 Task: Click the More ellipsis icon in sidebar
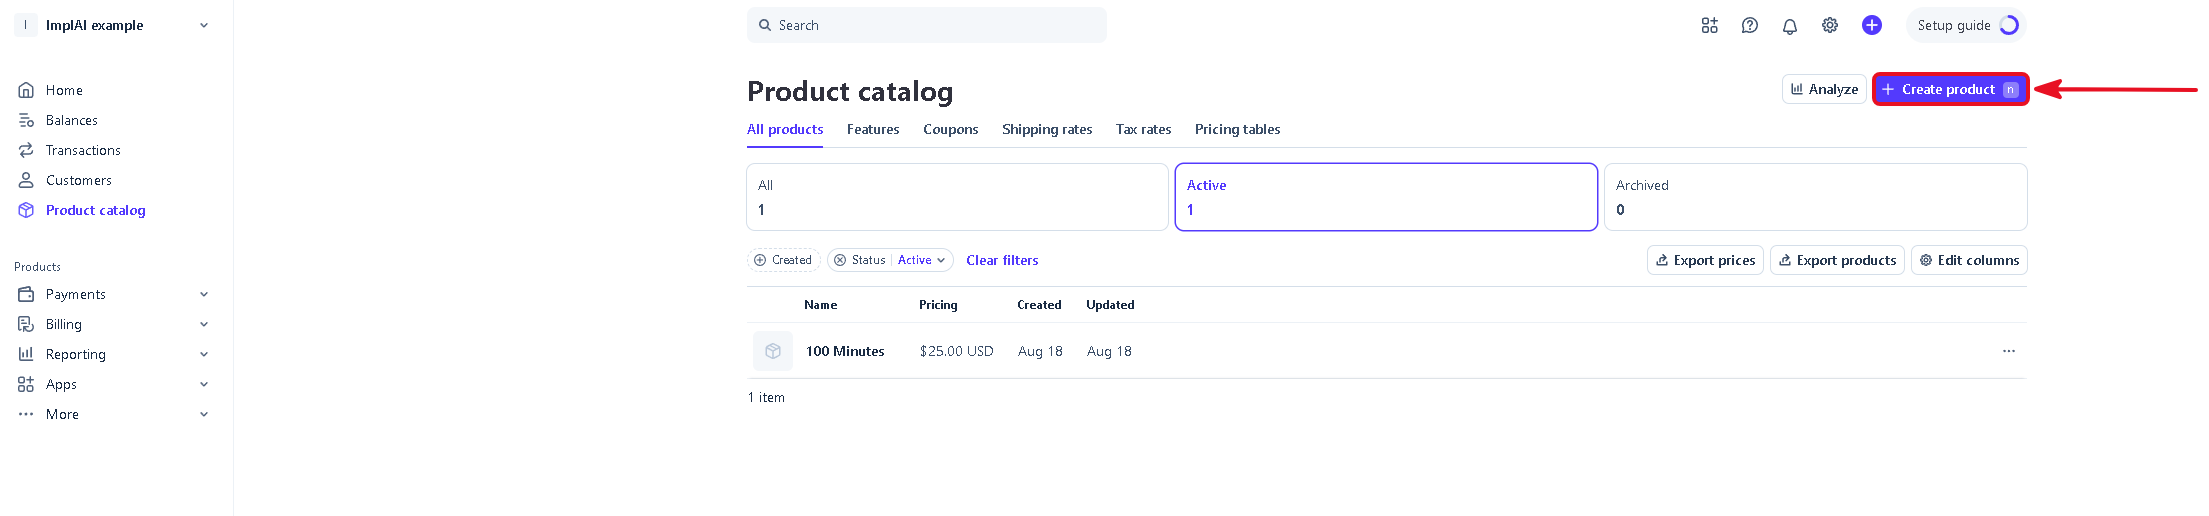coord(26,414)
